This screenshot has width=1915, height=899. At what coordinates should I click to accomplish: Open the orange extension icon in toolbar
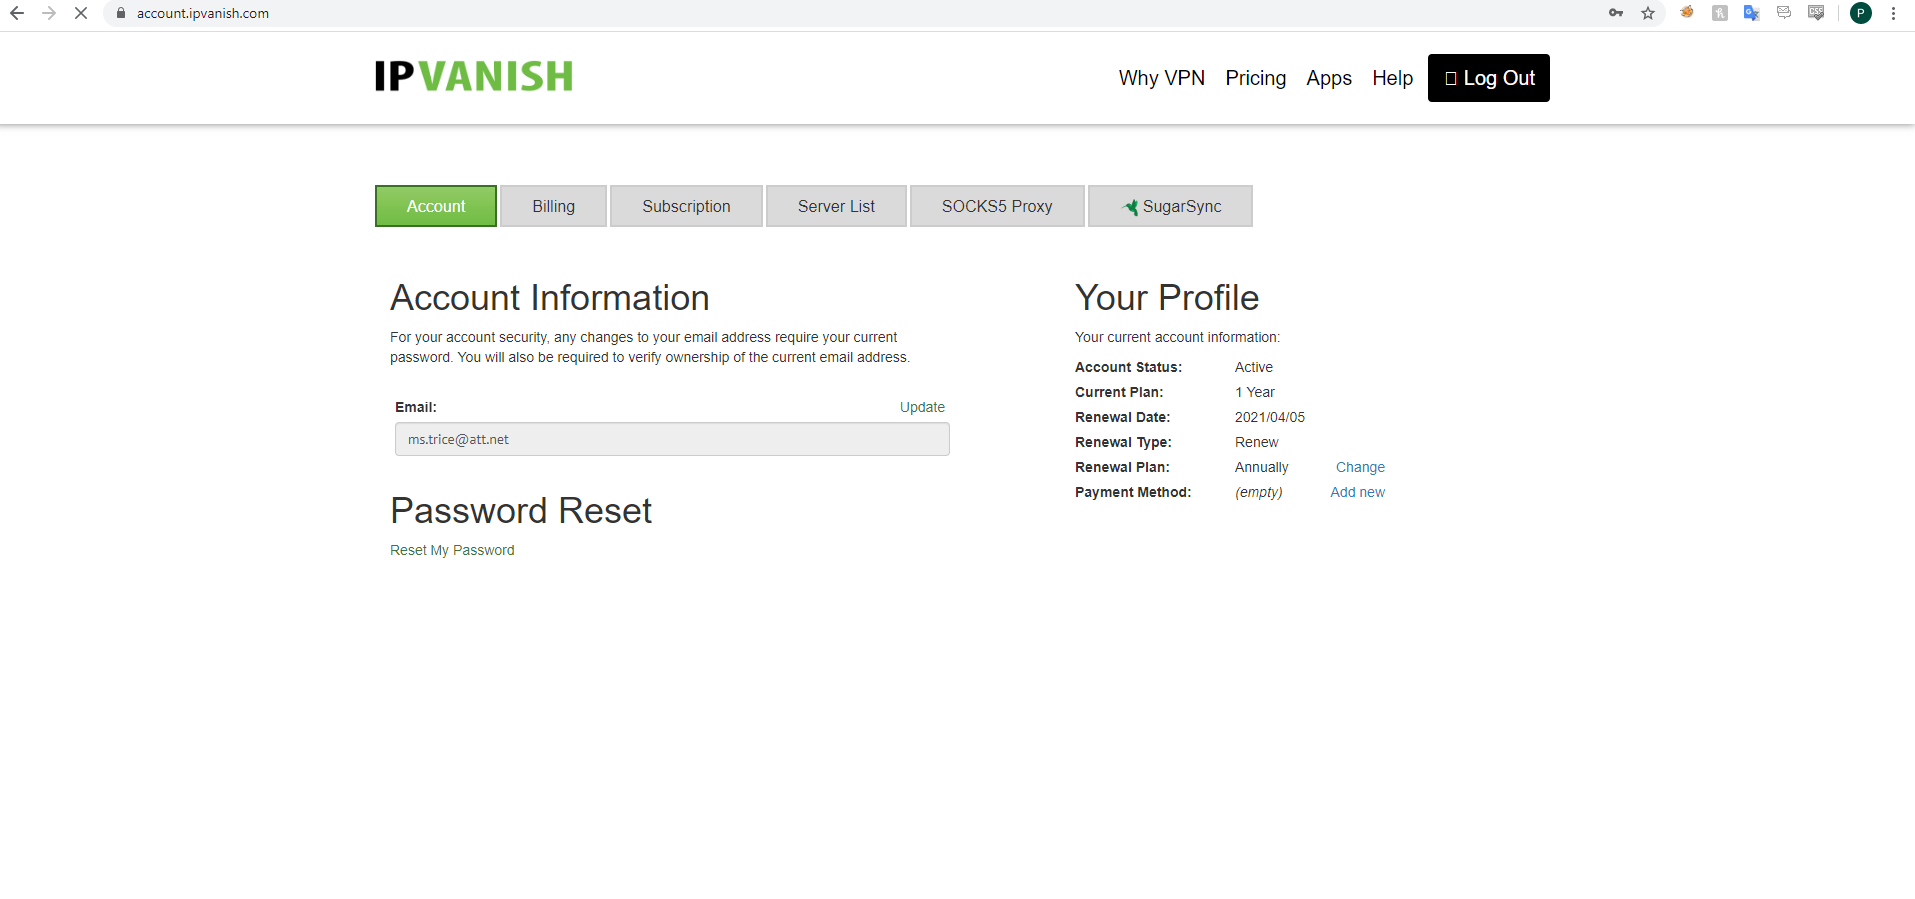[x=1687, y=13]
